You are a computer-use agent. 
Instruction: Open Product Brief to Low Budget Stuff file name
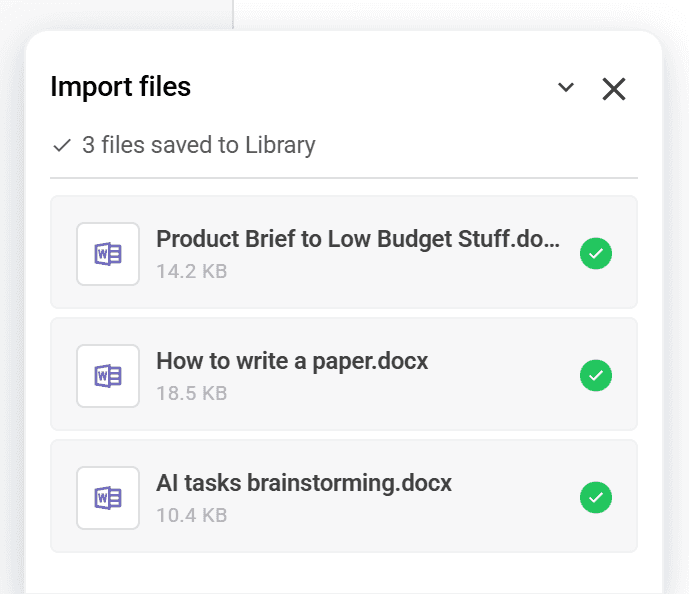tap(358, 240)
